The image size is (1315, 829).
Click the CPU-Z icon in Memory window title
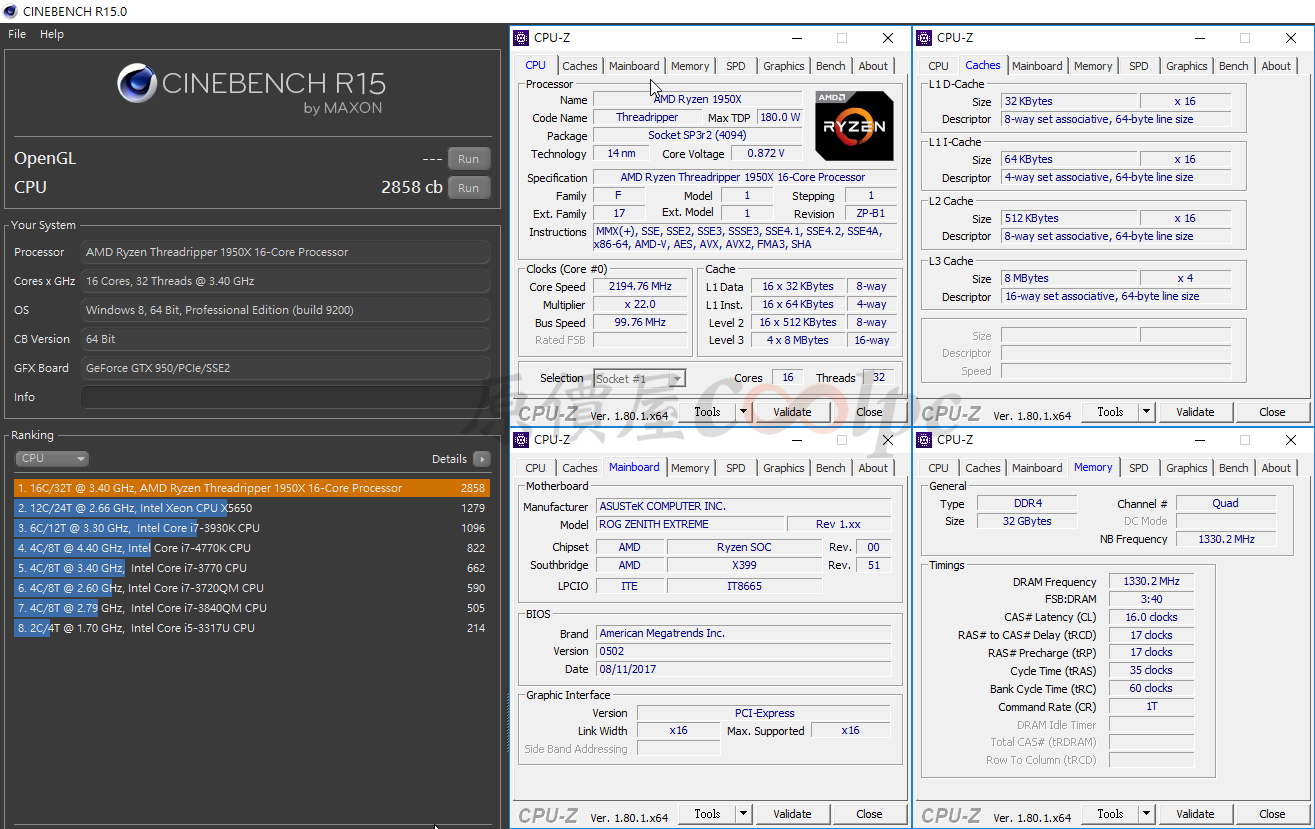pos(924,440)
